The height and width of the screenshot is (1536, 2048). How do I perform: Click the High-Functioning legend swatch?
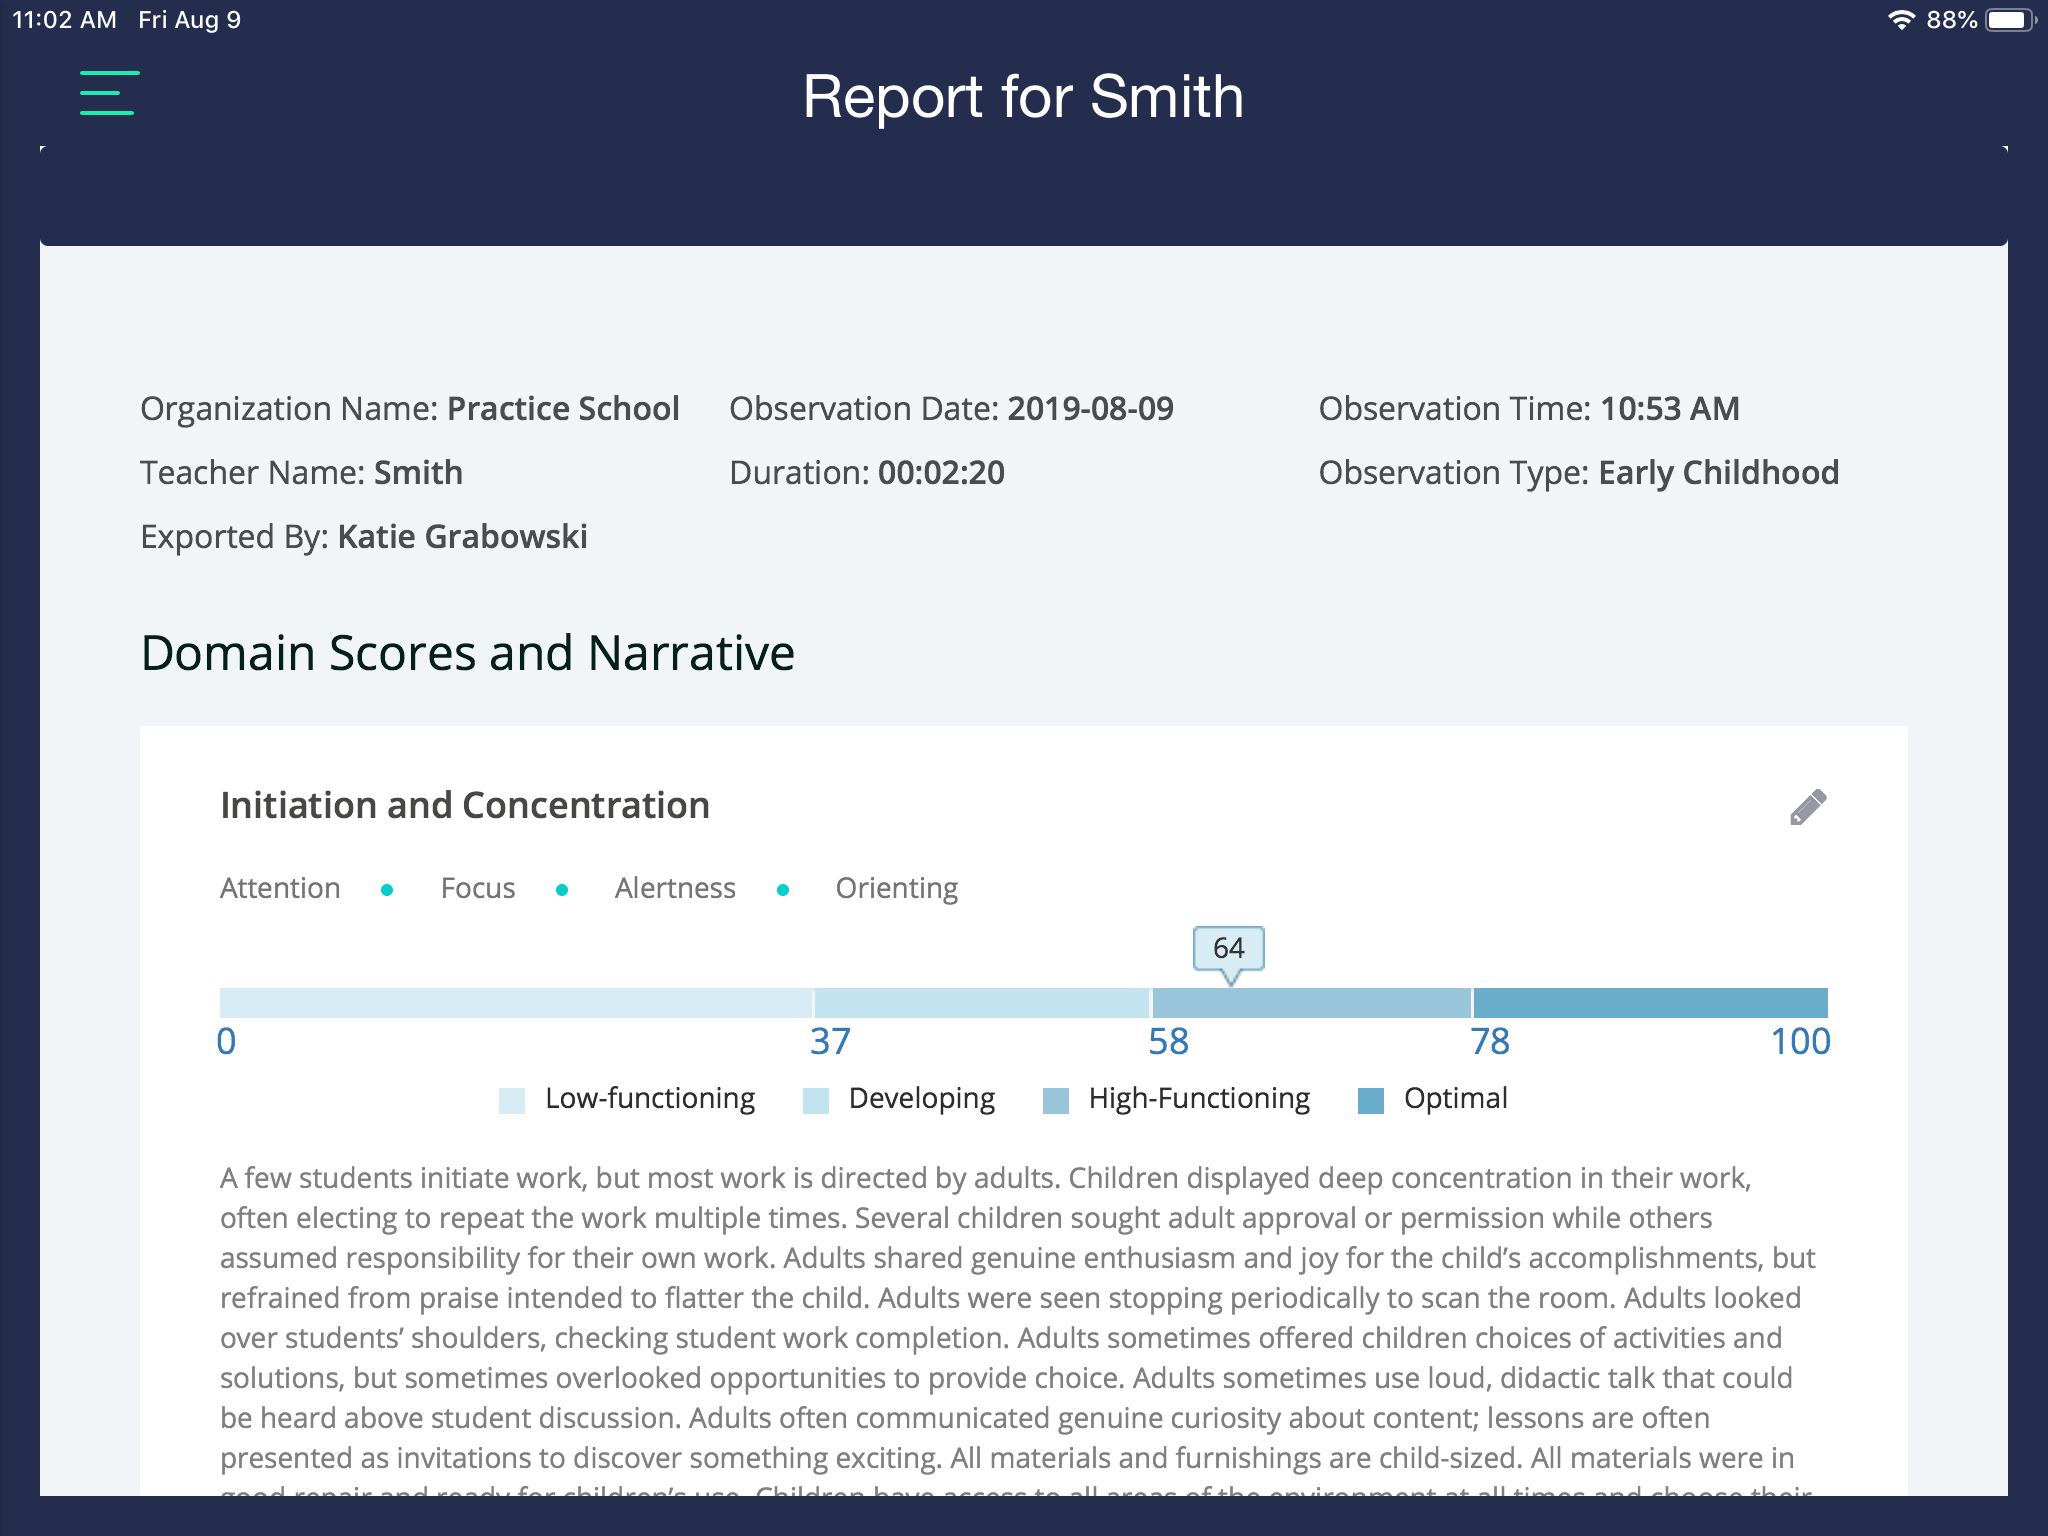click(1056, 1100)
